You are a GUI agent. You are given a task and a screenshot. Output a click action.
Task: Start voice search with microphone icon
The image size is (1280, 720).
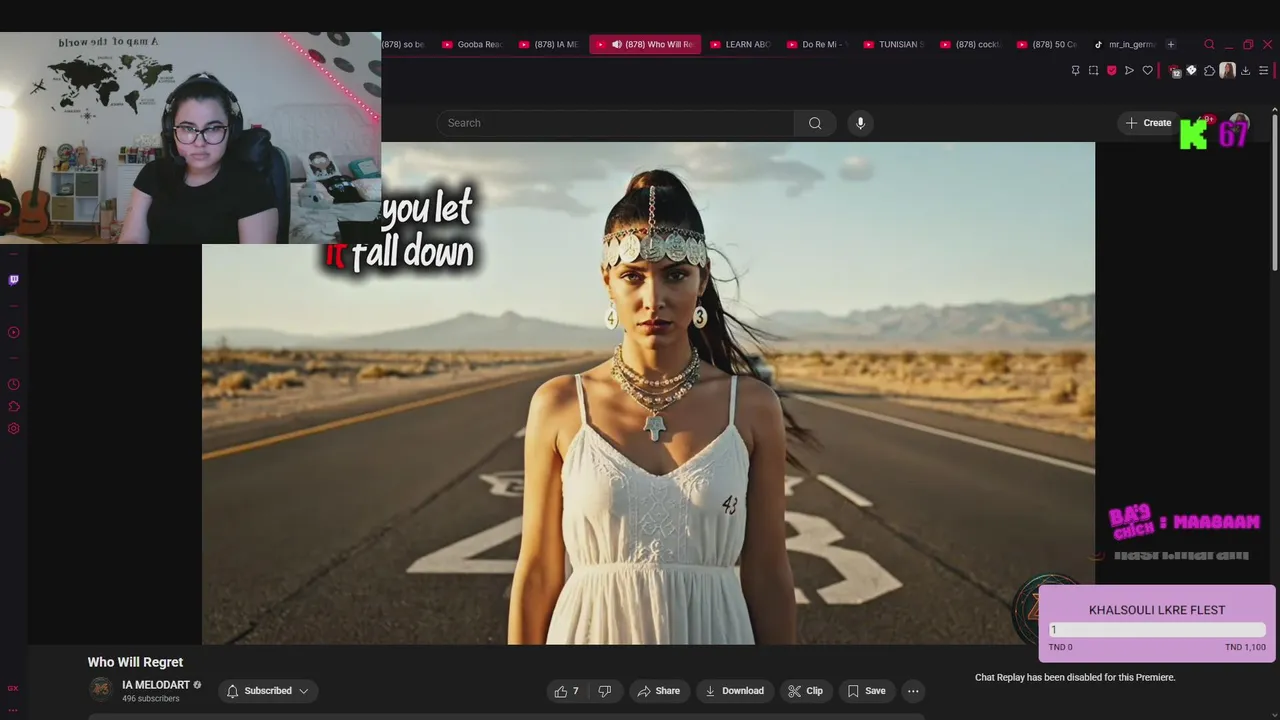[x=860, y=123]
